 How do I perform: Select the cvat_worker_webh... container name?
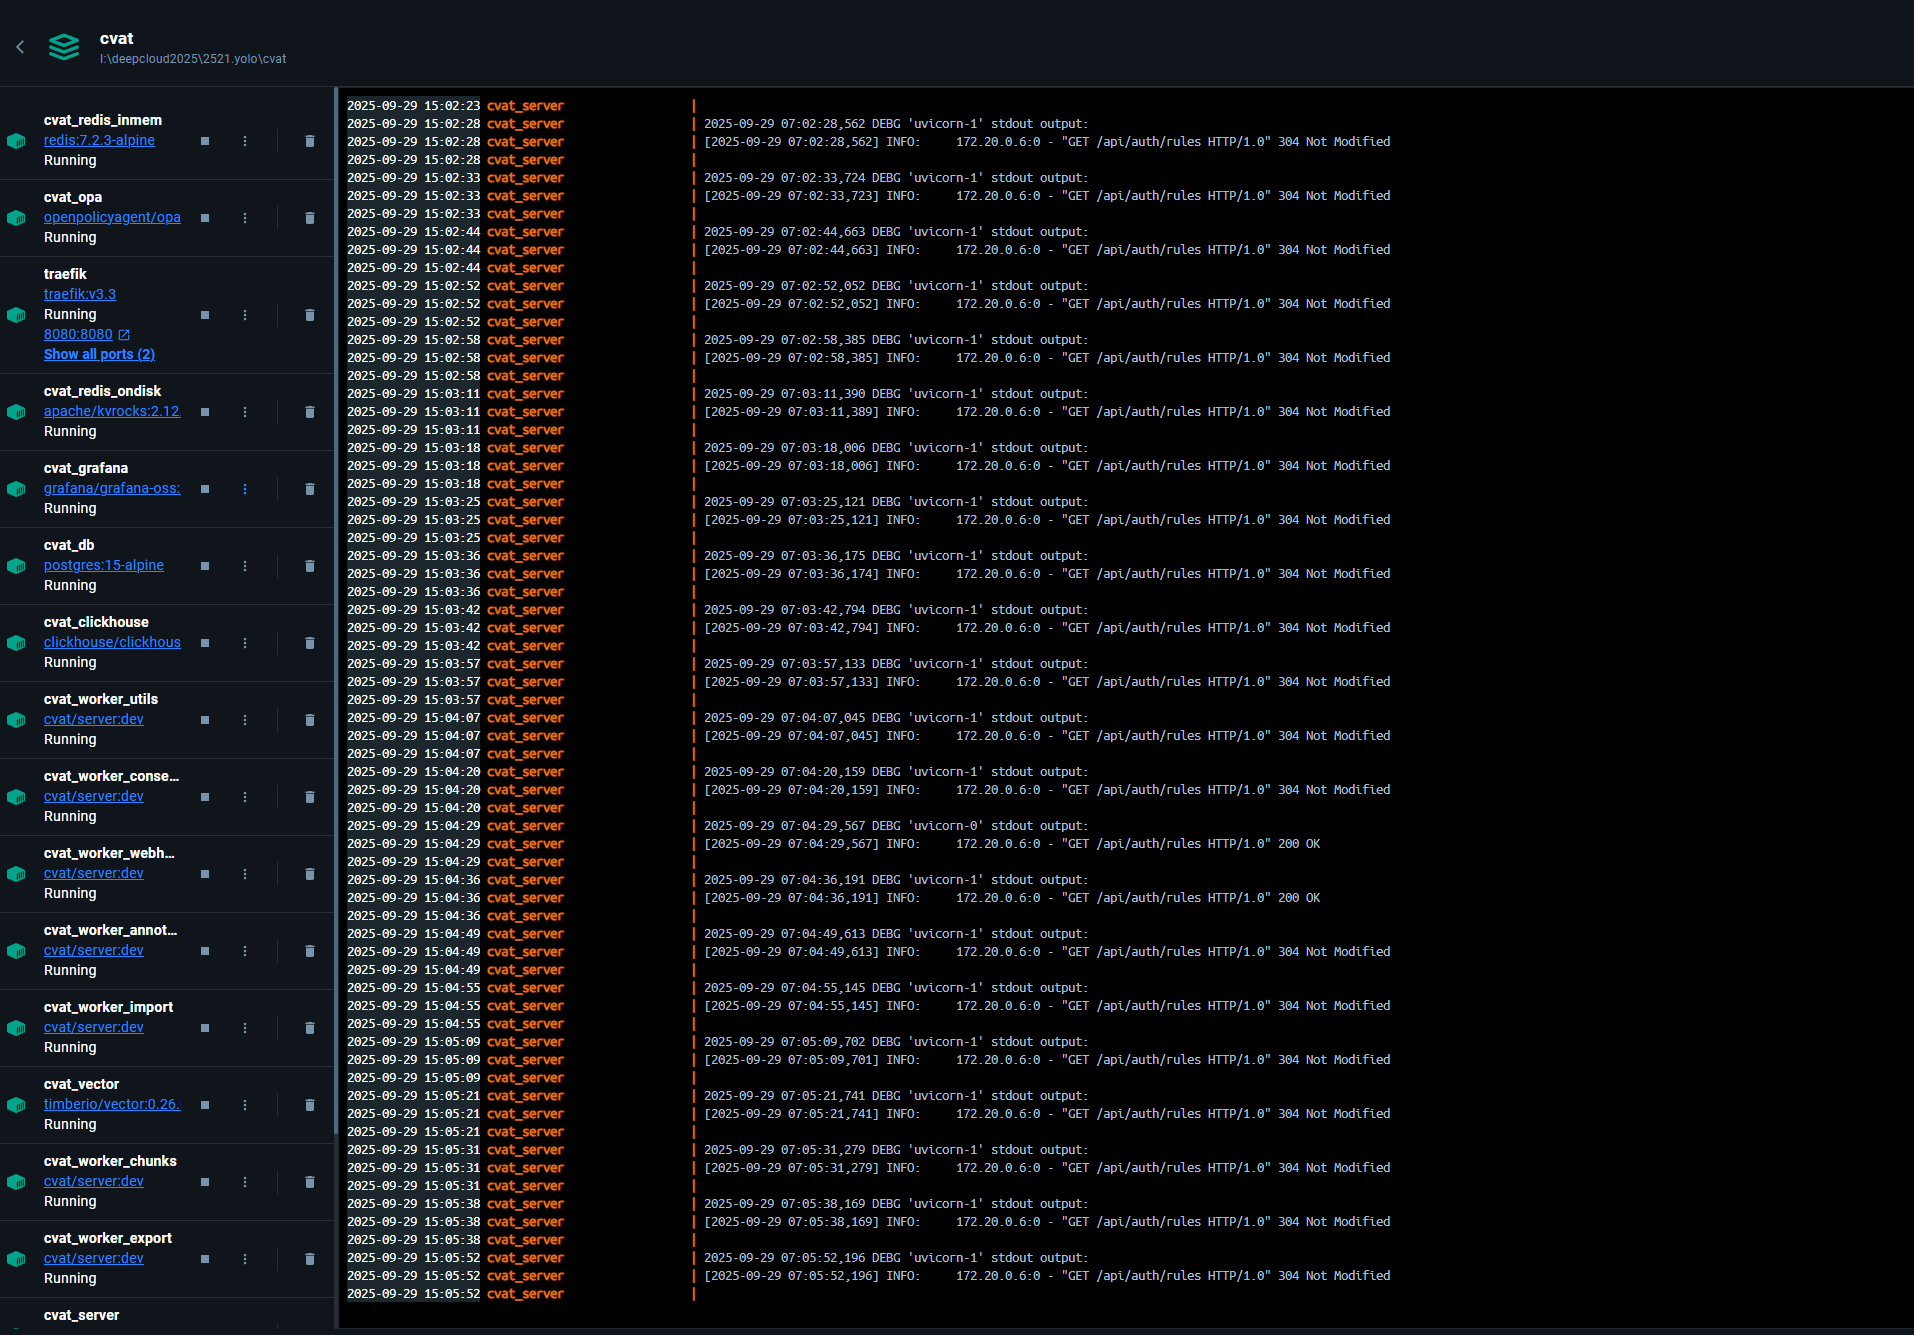tap(109, 853)
